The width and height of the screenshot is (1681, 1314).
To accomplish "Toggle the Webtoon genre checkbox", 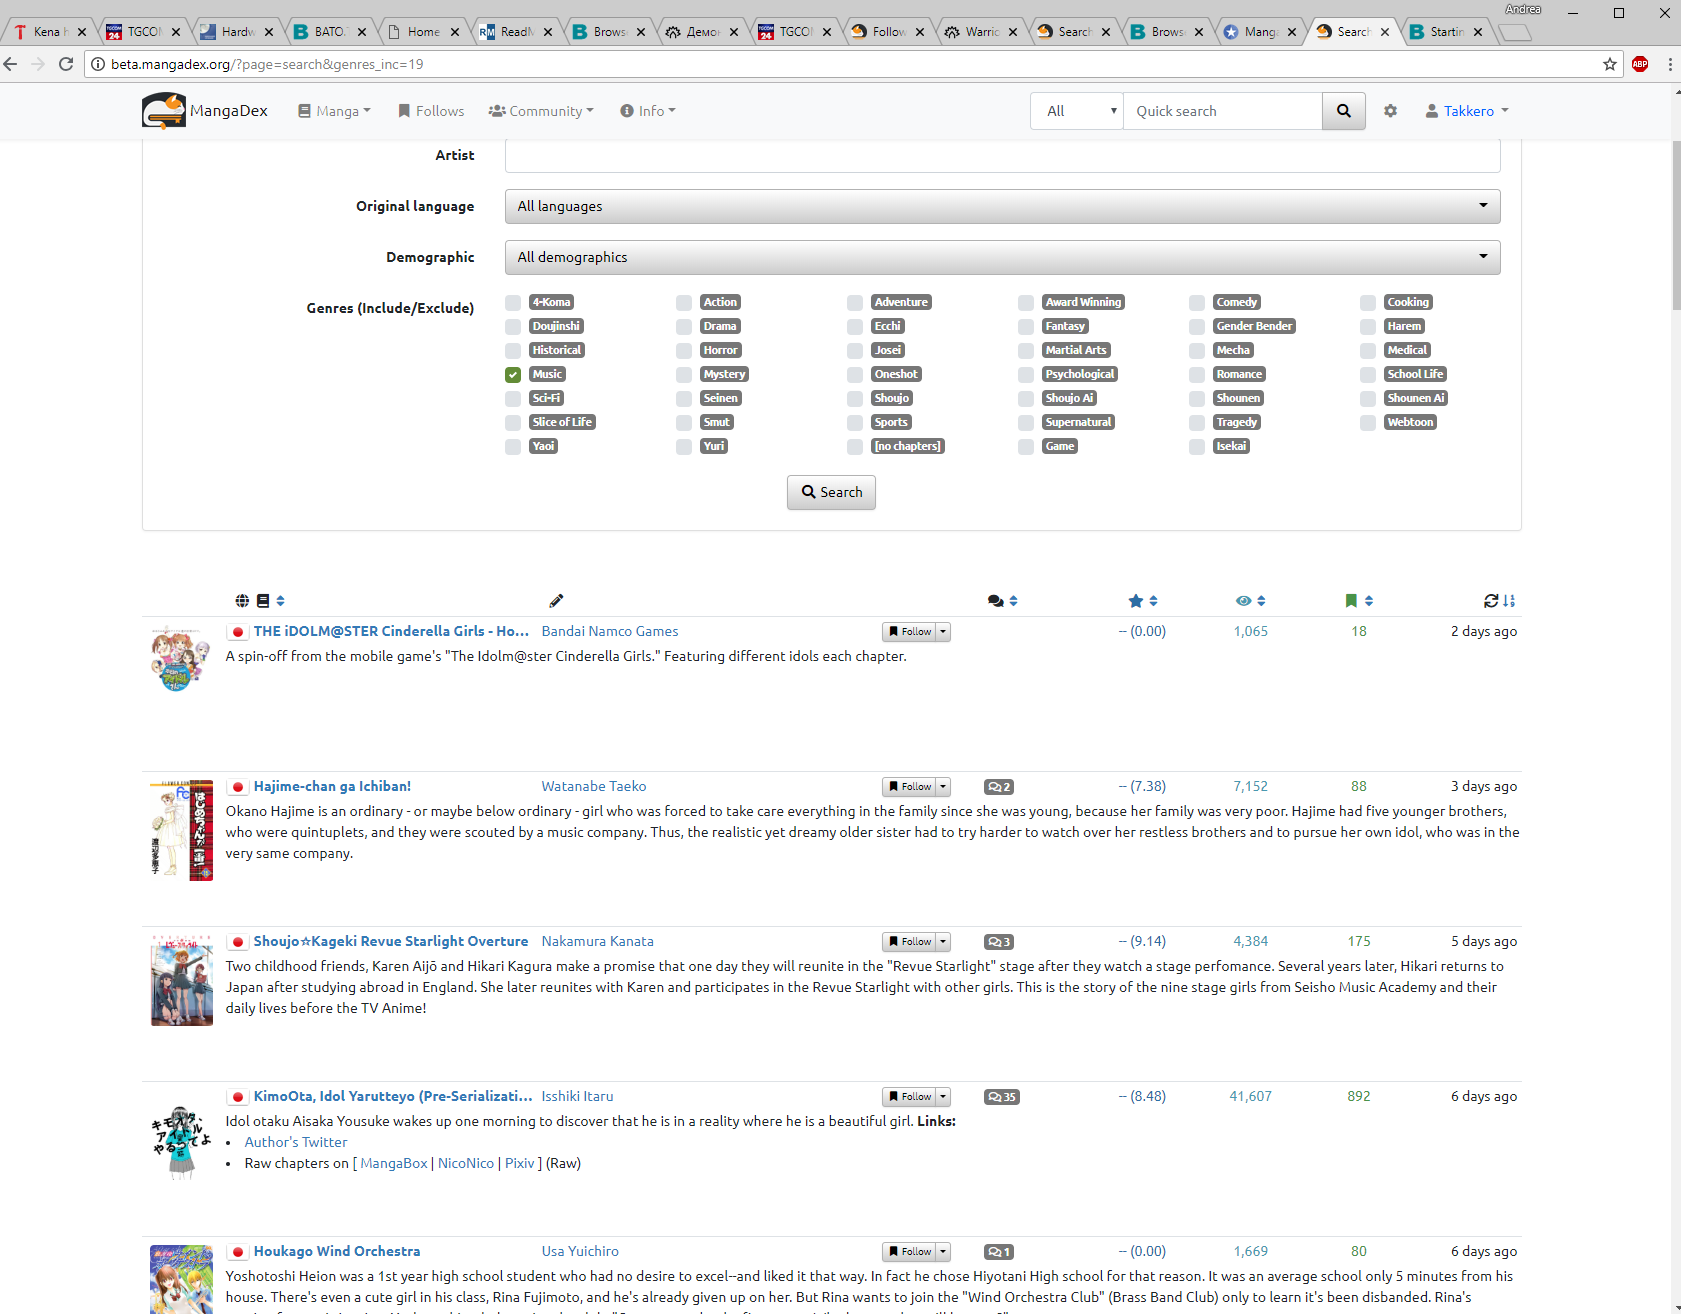I will pos(1368,423).
